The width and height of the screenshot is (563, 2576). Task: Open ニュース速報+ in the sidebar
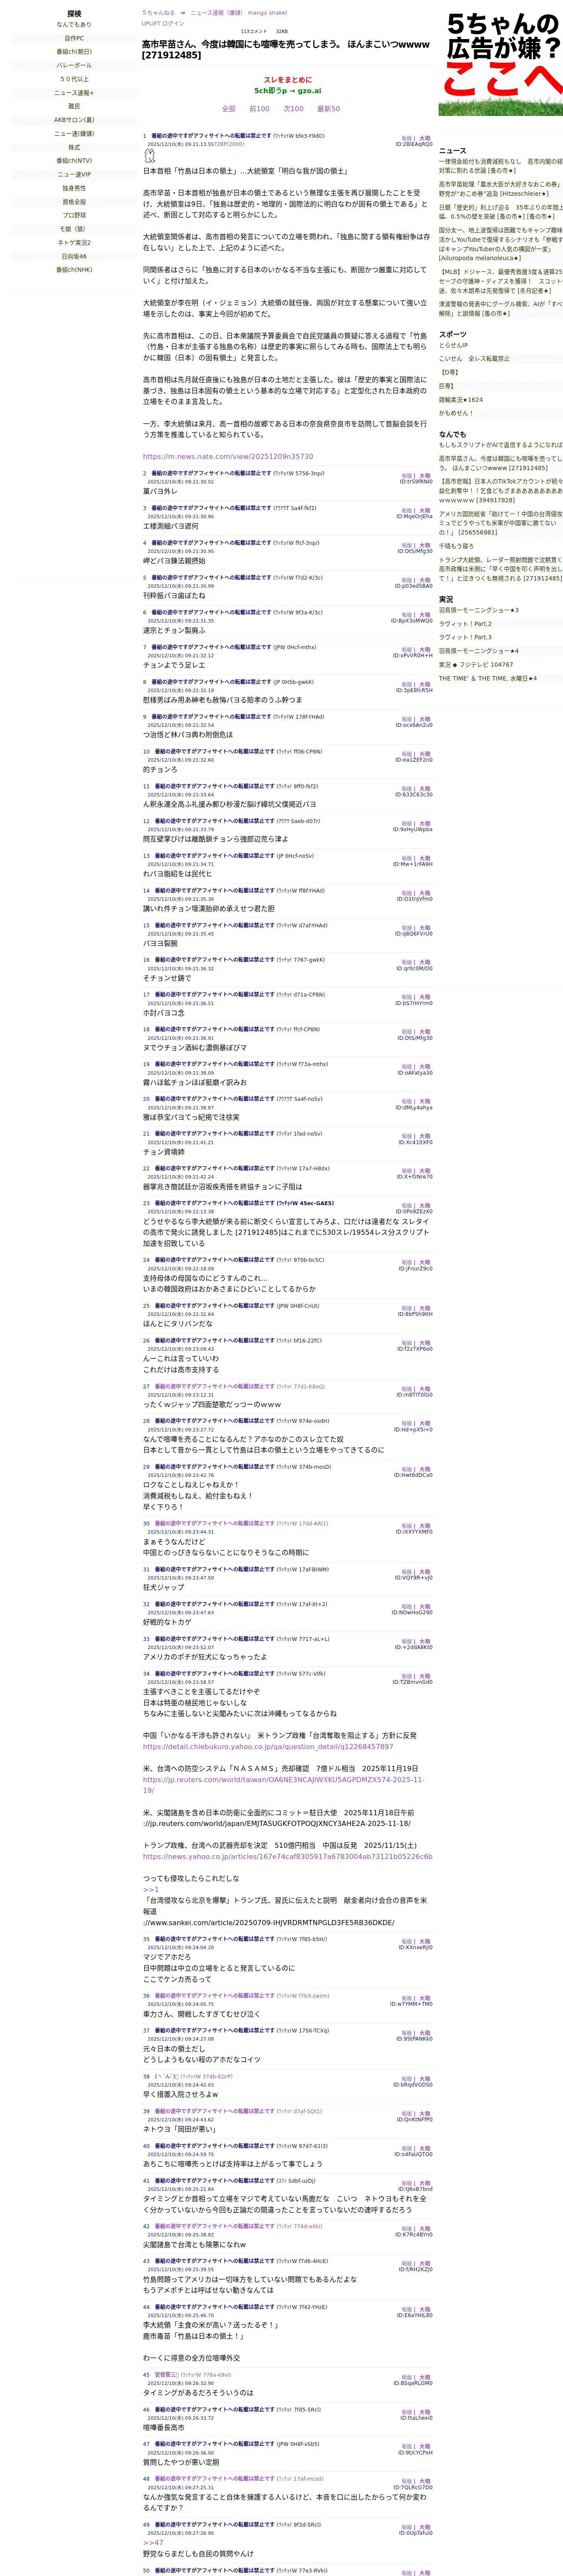coord(74,93)
